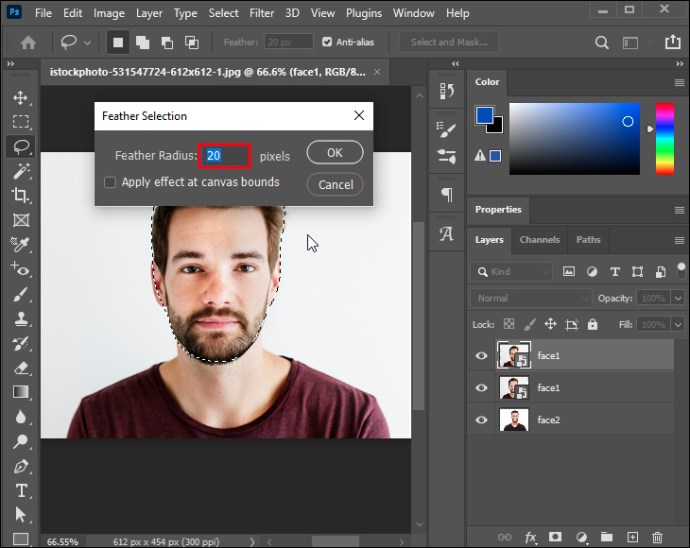Select the Brush tool
This screenshot has width=690, height=548.
coord(21,294)
